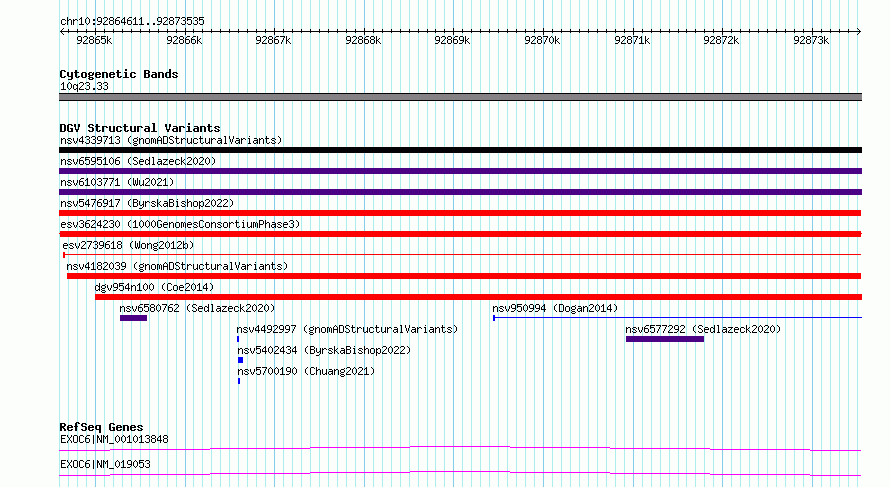Select the nsv6103771 Wu2021 purple bar
This screenshot has width=890, height=487.
(460, 192)
